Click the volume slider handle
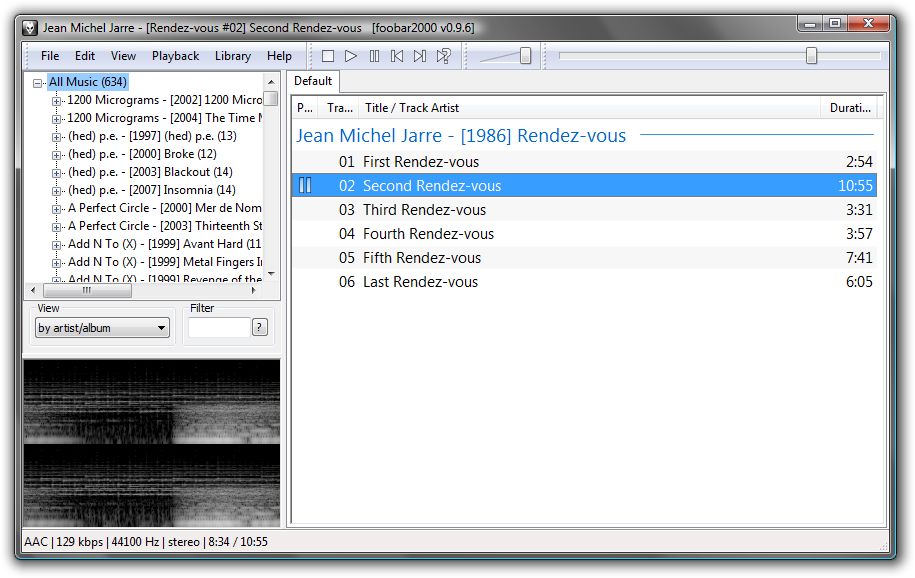Screen dimensions: 915x578 525,56
